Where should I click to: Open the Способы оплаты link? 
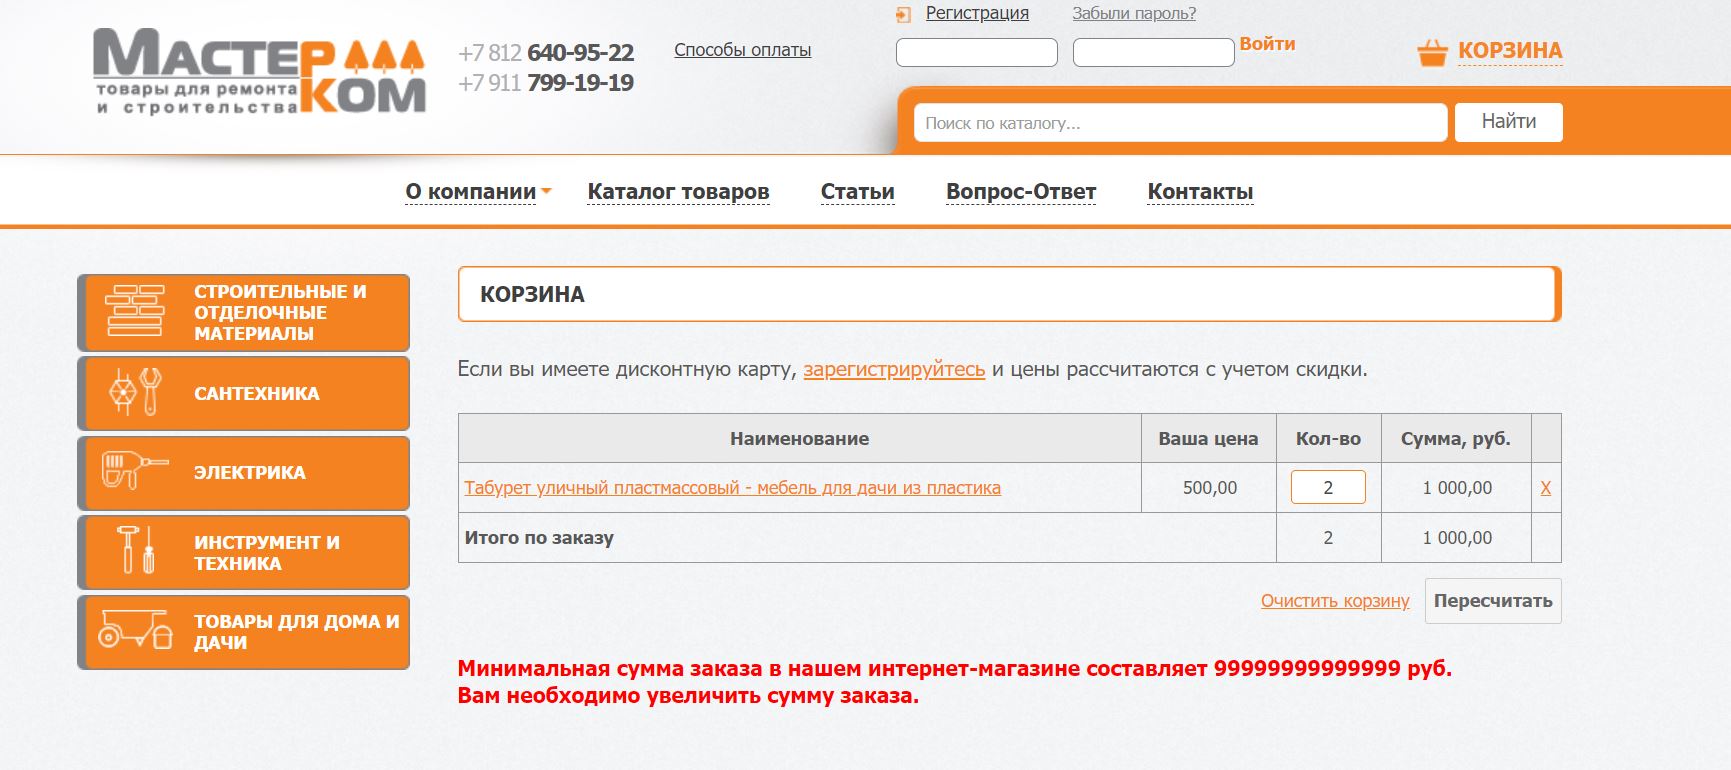pos(742,50)
